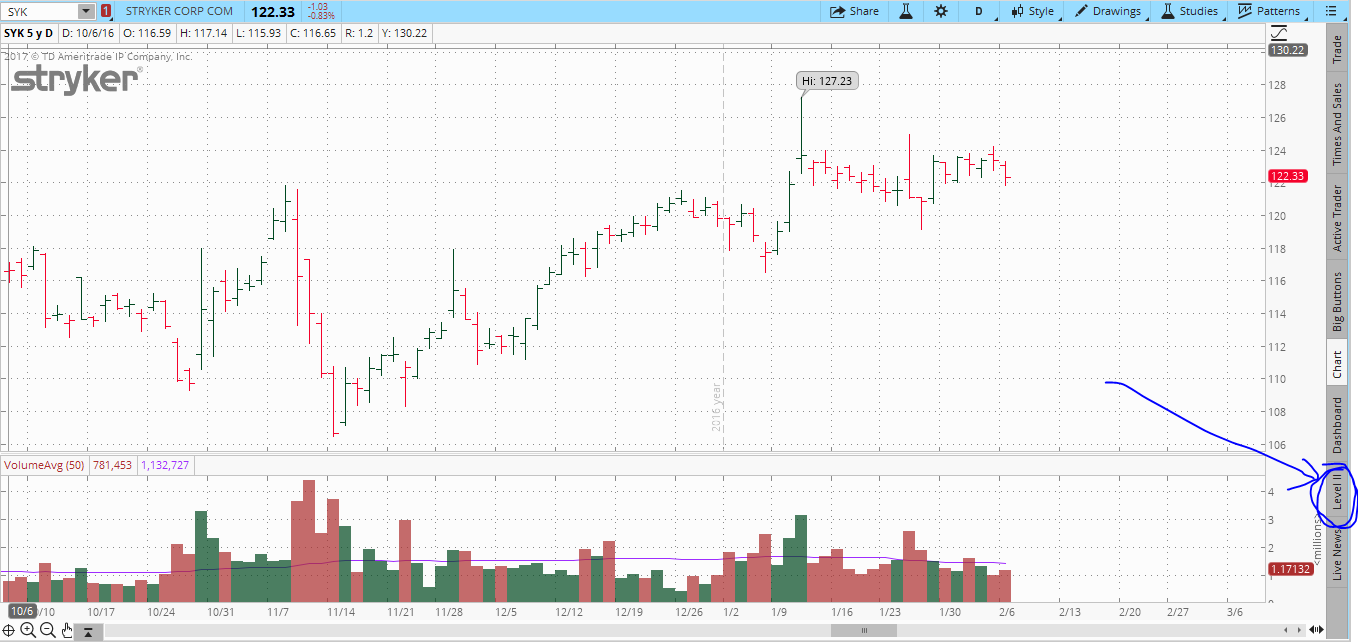Switch to the Dashboard side tab

click(x=1337, y=426)
